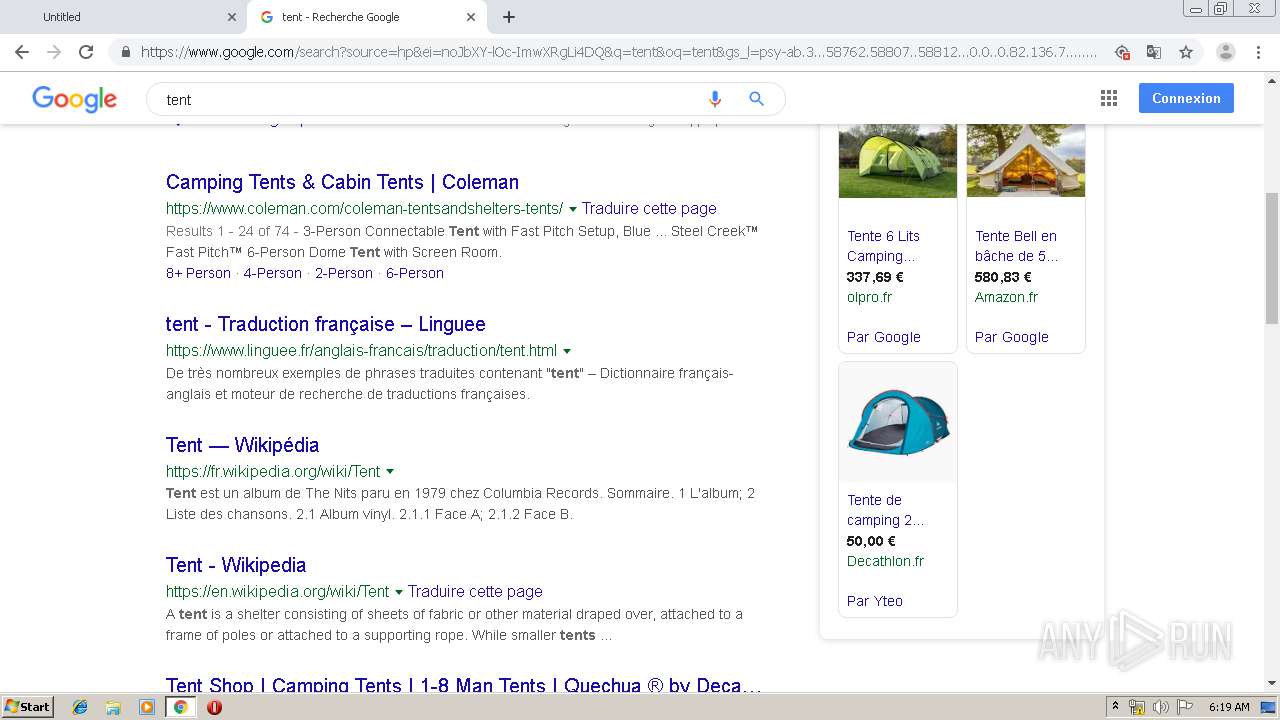Select Chrome icon in taskbar
The width and height of the screenshot is (1280, 720).
click(180, 707)
